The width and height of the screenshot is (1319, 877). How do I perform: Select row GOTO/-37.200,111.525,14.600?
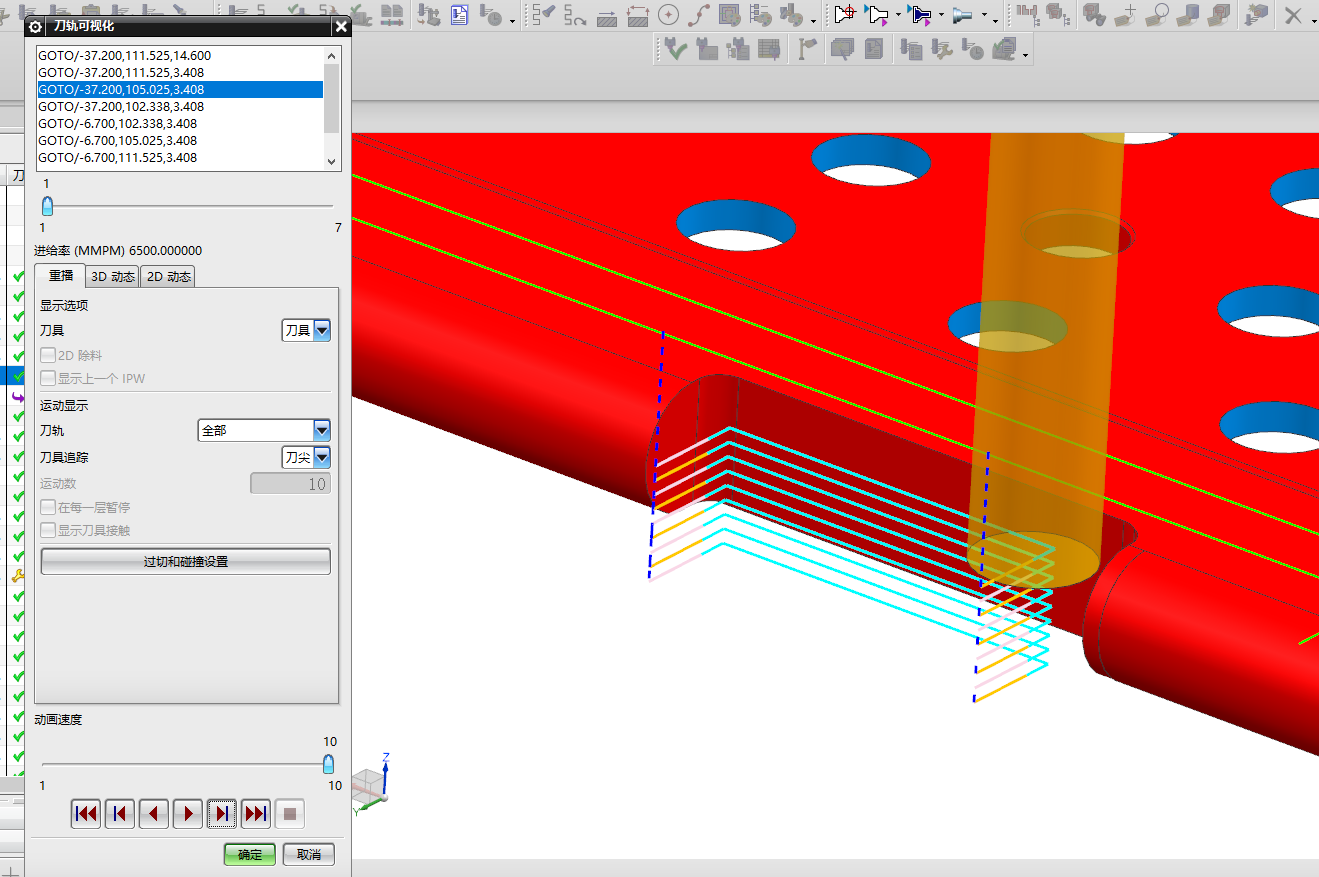tap(180, 56)
